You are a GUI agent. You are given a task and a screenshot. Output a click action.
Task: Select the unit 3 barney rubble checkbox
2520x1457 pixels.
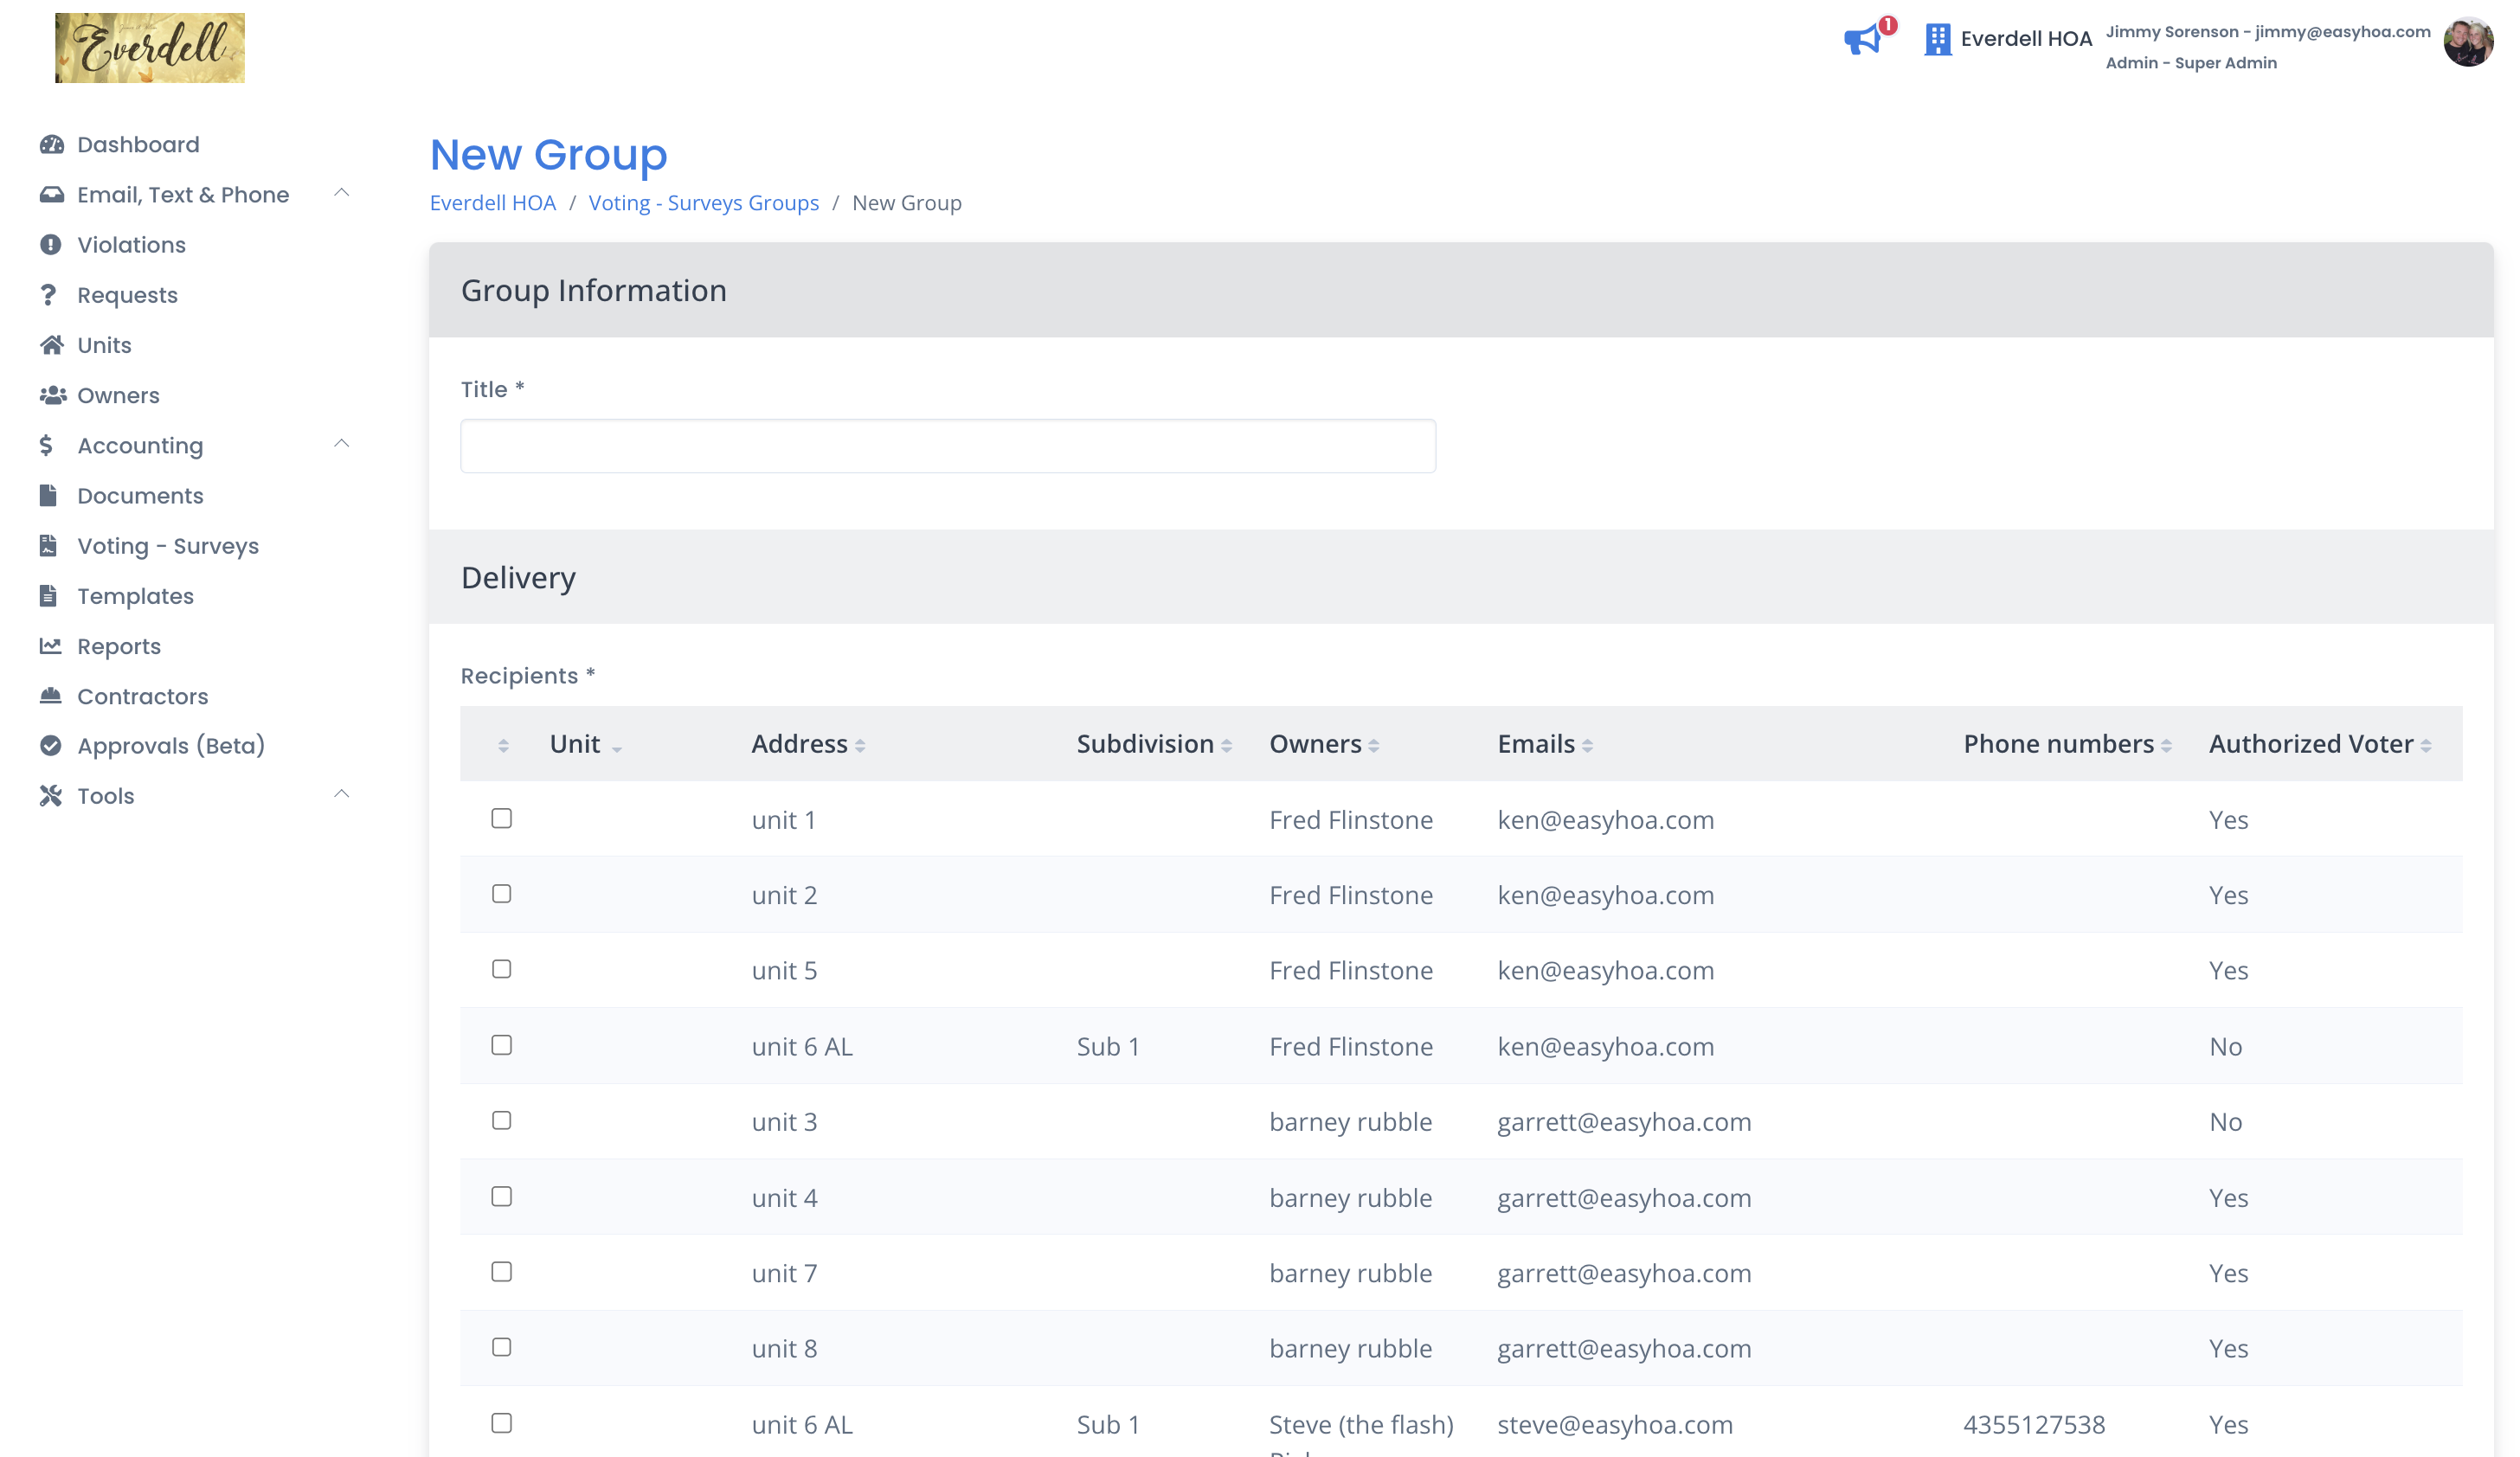[x=502, y=1120]
